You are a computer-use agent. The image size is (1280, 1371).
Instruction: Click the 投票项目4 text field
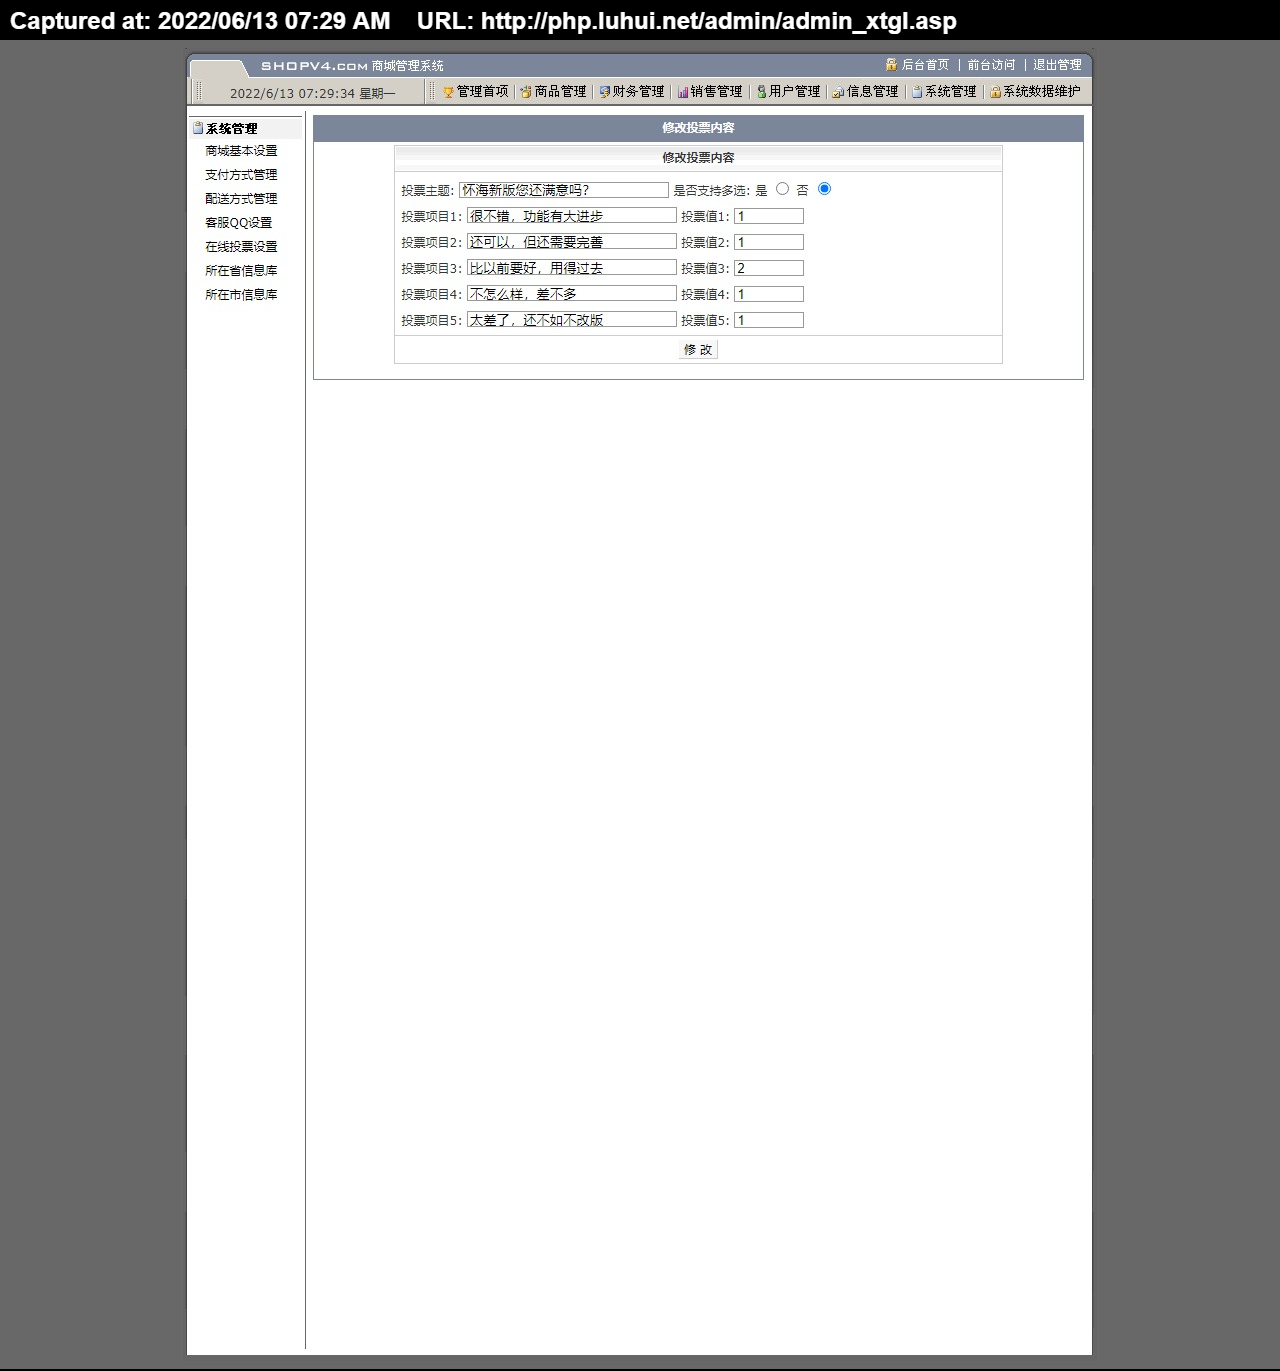(x=572, y=294)
